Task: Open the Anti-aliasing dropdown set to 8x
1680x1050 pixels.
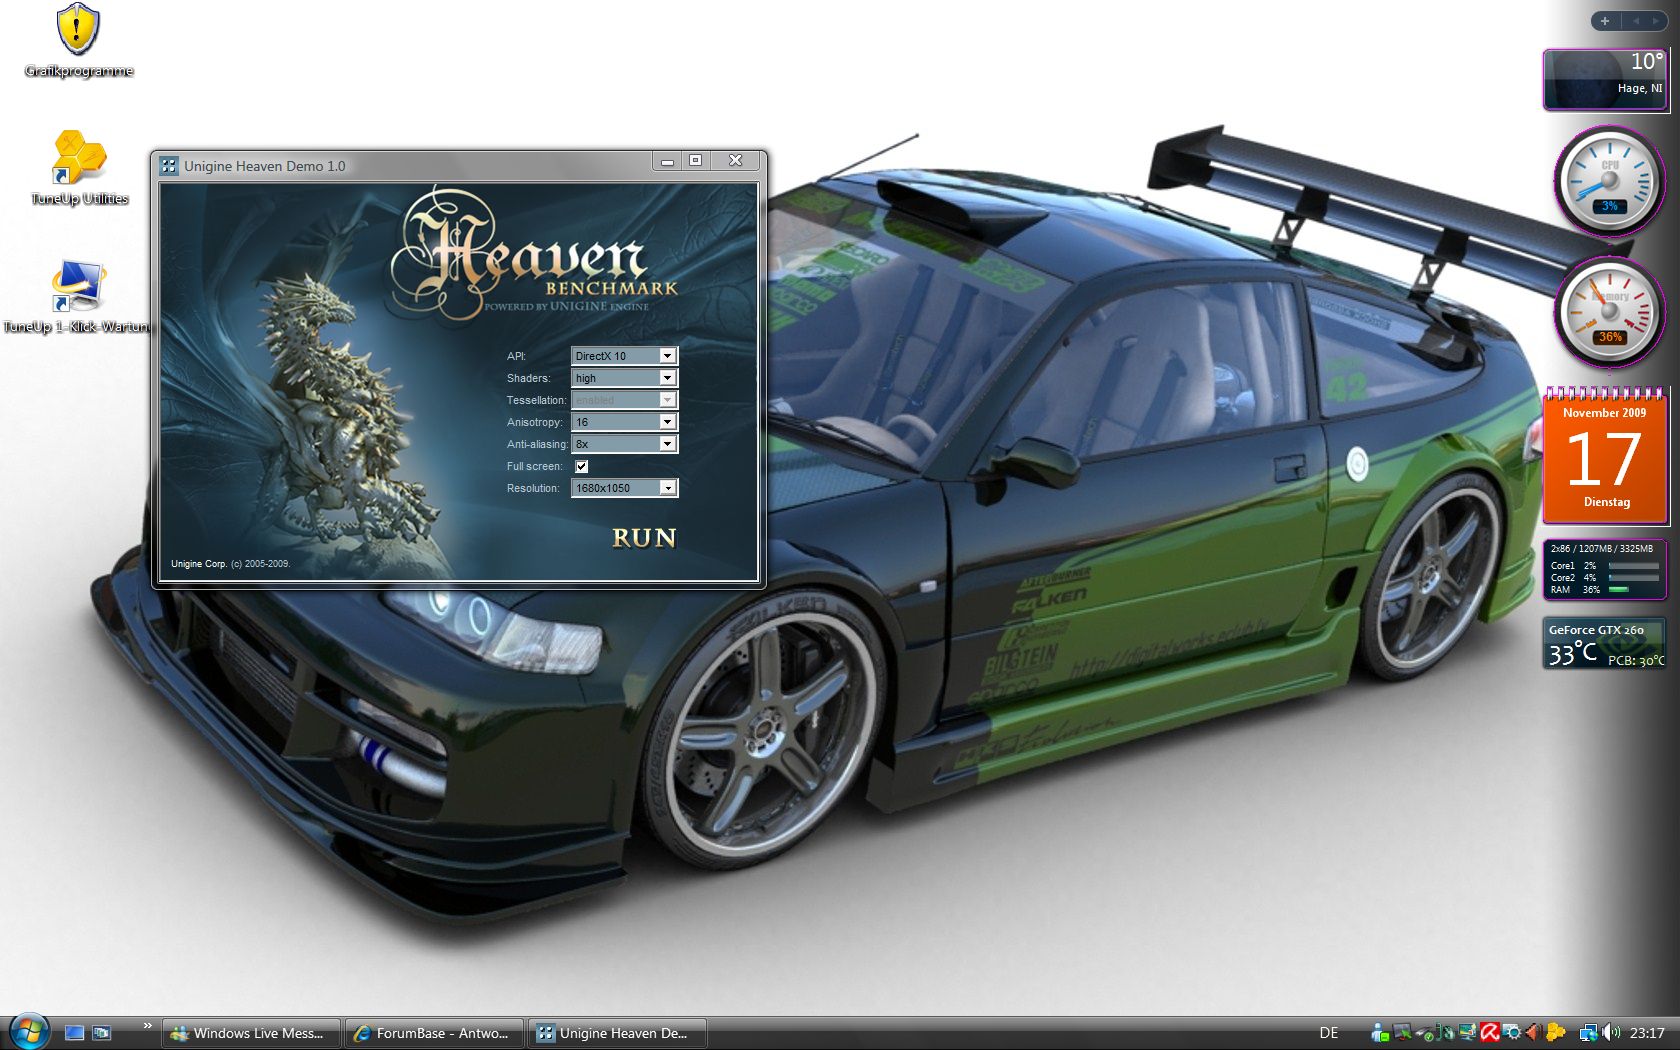Action: pyautogui.click(x=624, y=444)
